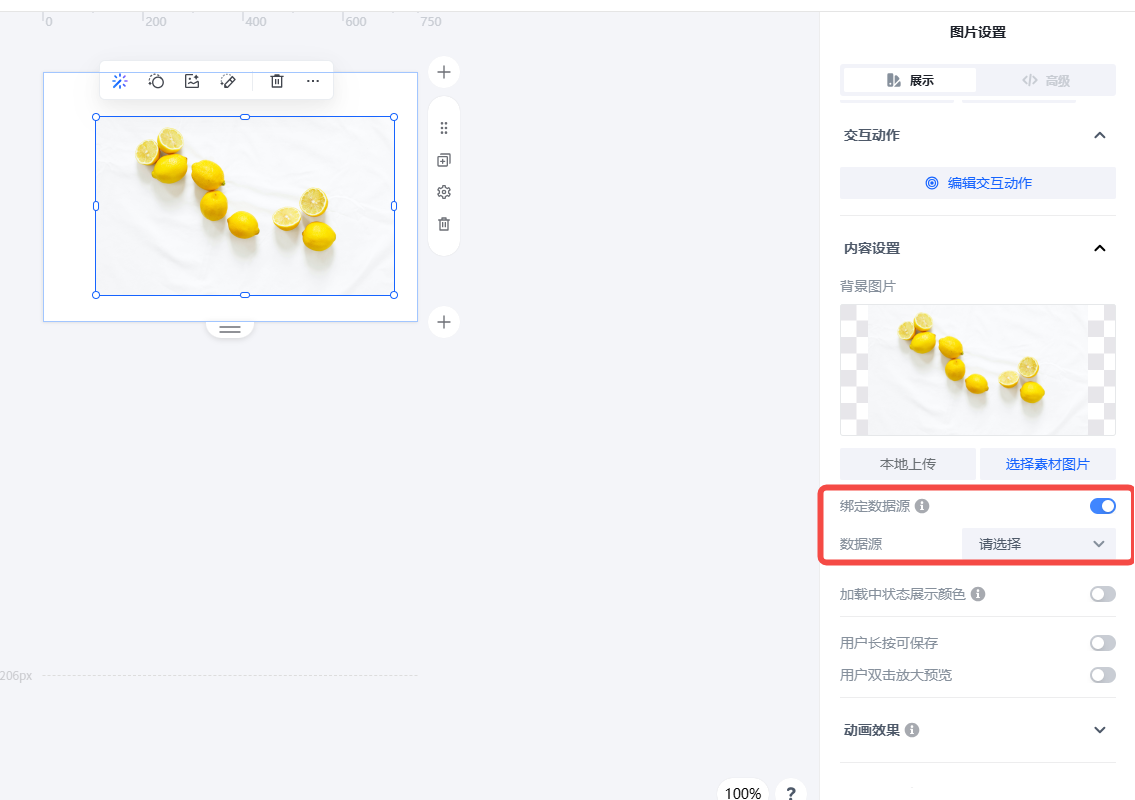
Task: Delete image using toolbar trash icon
Action: (277, 81)
